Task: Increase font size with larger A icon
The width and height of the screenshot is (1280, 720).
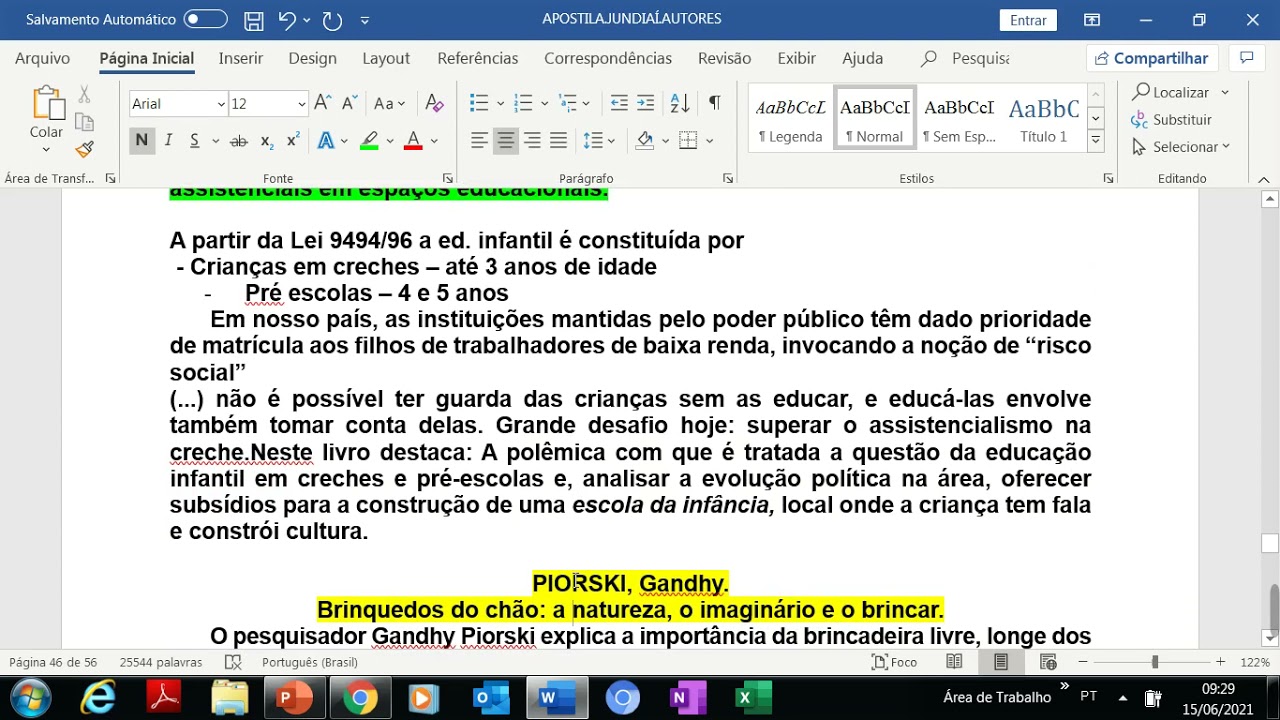Action: (322, 103)
